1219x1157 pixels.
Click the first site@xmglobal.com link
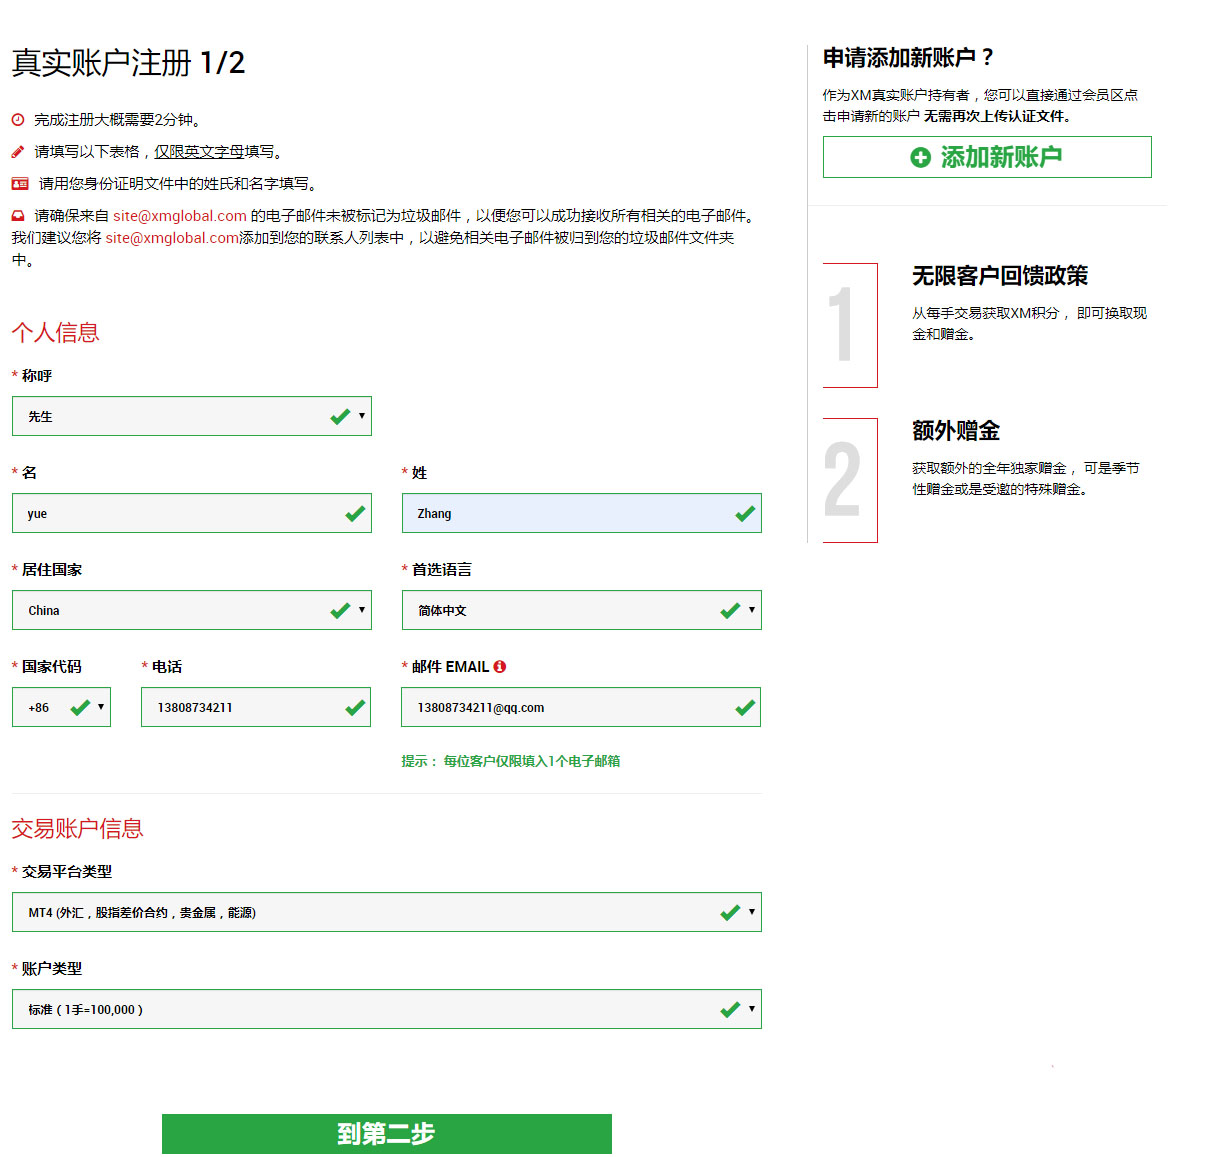point(180,216)
